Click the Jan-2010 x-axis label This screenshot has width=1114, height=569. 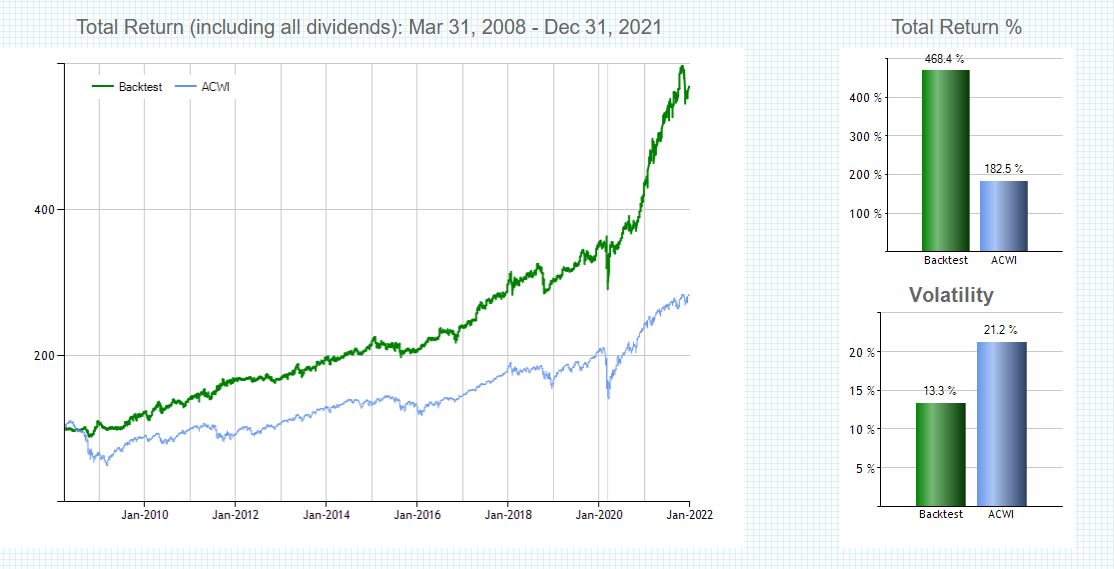tap(144, 515)
